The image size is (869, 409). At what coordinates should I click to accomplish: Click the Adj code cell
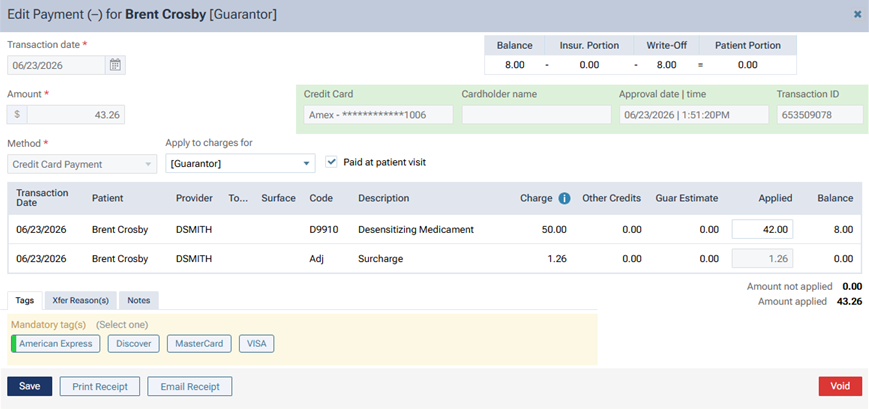(316, 258)
